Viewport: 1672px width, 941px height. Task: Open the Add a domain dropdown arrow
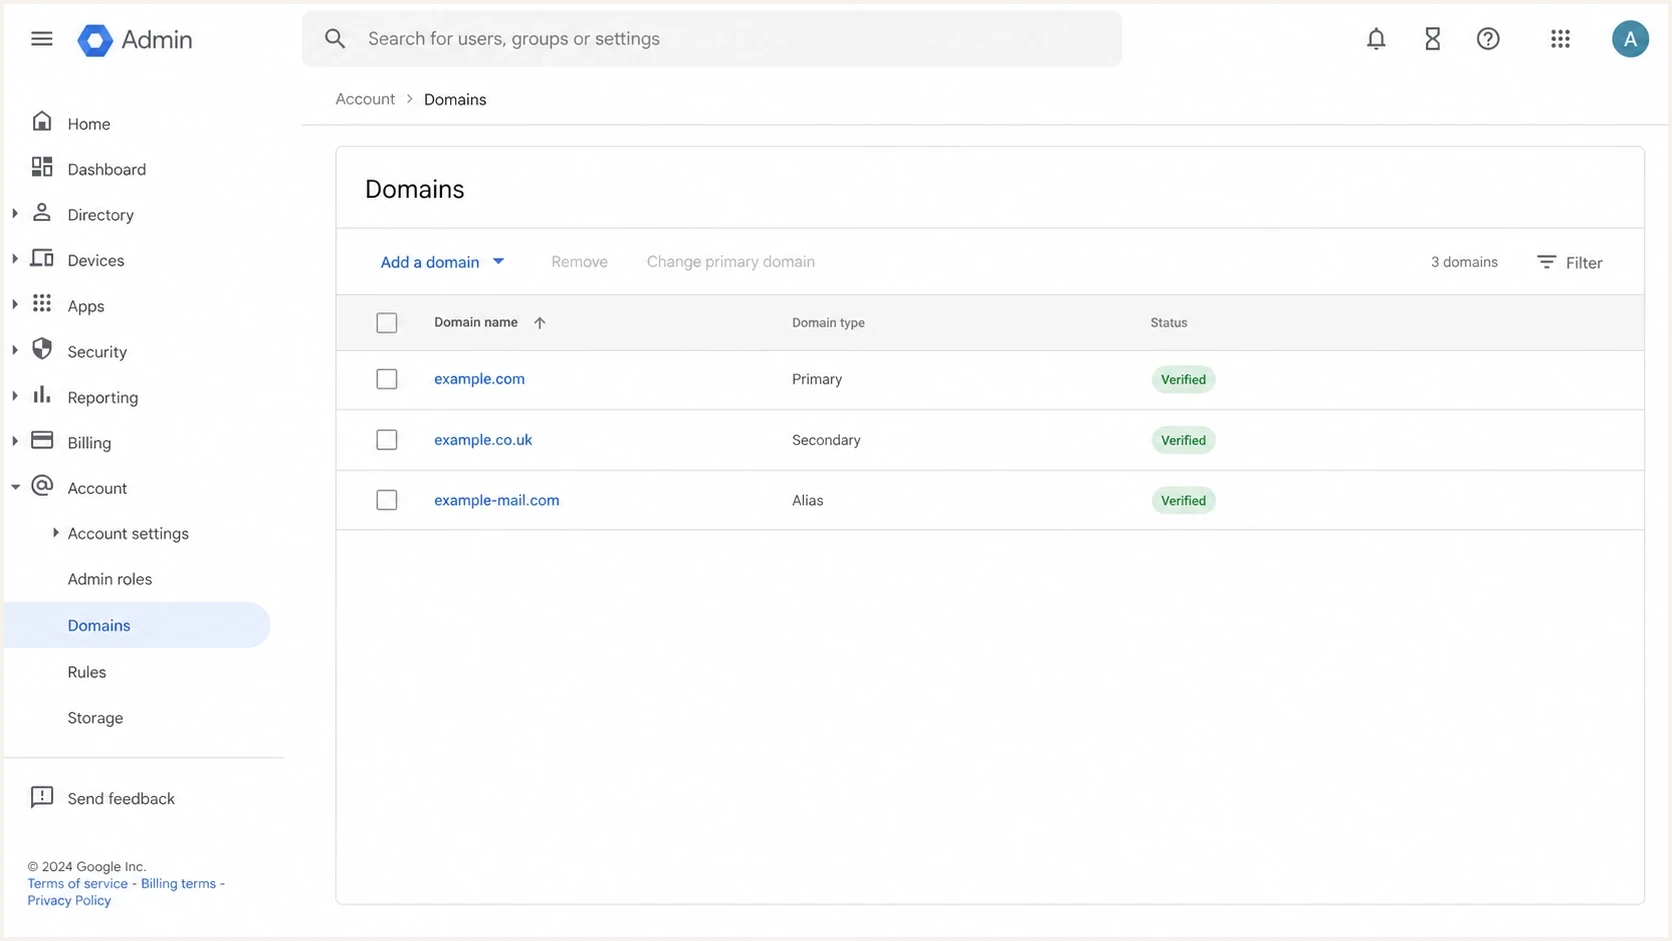coord(498,261)
